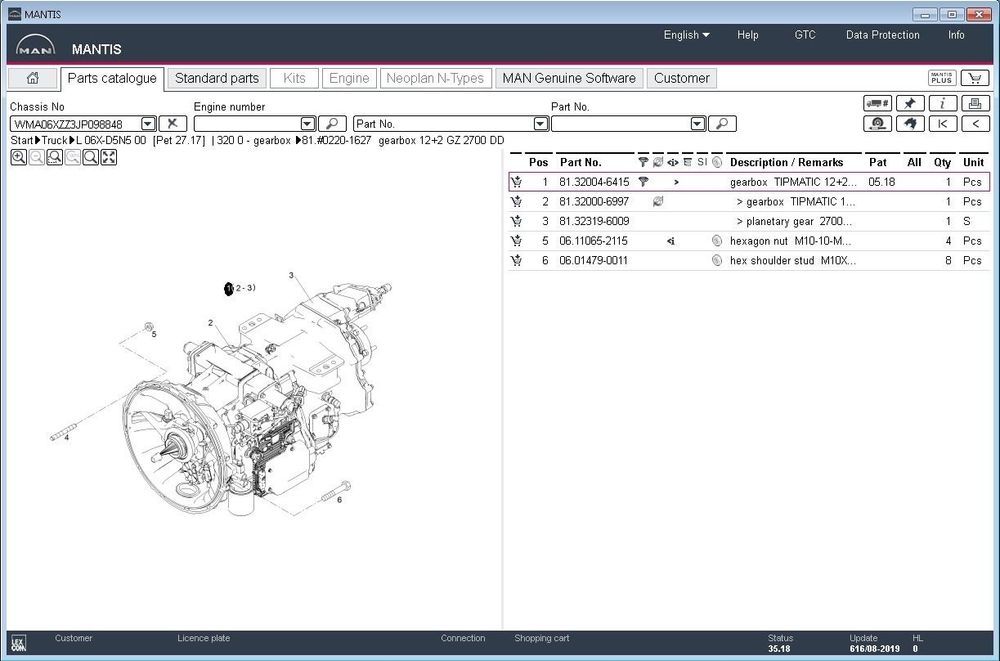Search by part number magnifier button
The height and width of the screenshot is (661, 1000).
click(x=722, y=124)
